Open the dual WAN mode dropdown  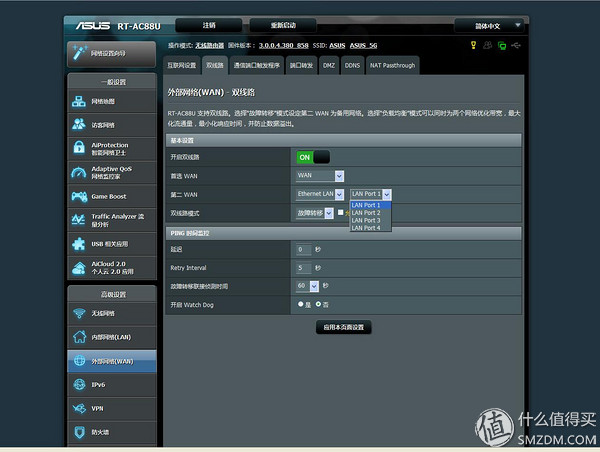(315, 213)
